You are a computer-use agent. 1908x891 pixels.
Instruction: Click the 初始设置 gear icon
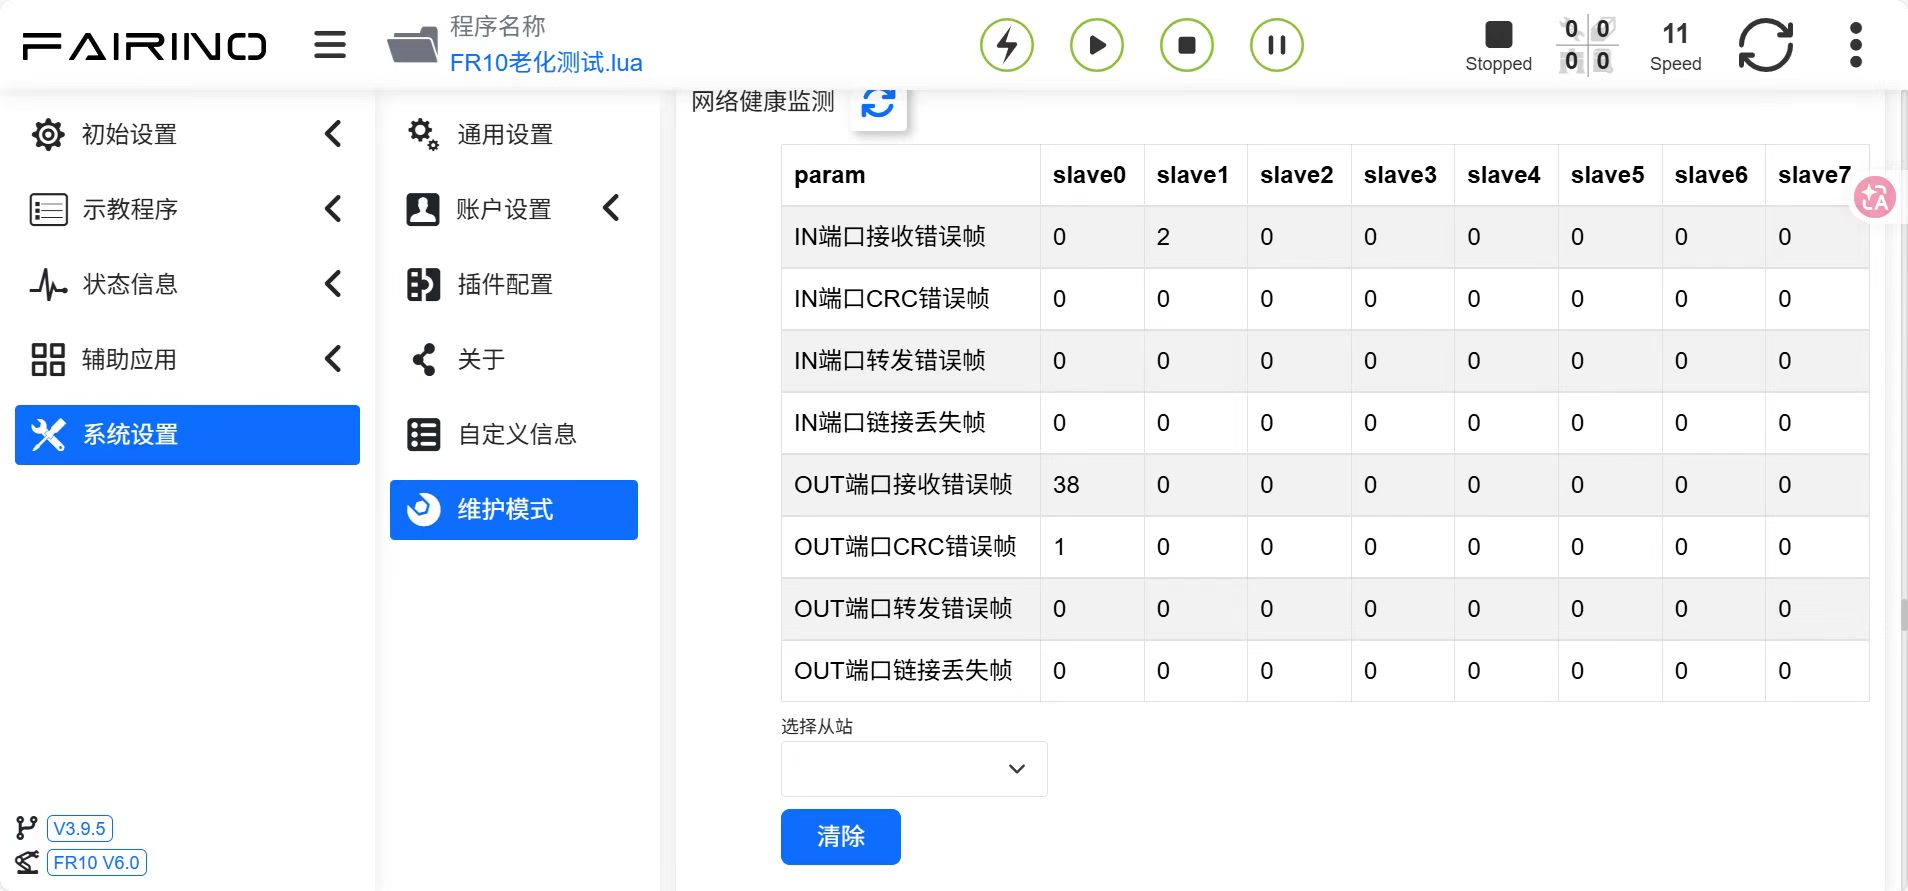tap(48, 134)
